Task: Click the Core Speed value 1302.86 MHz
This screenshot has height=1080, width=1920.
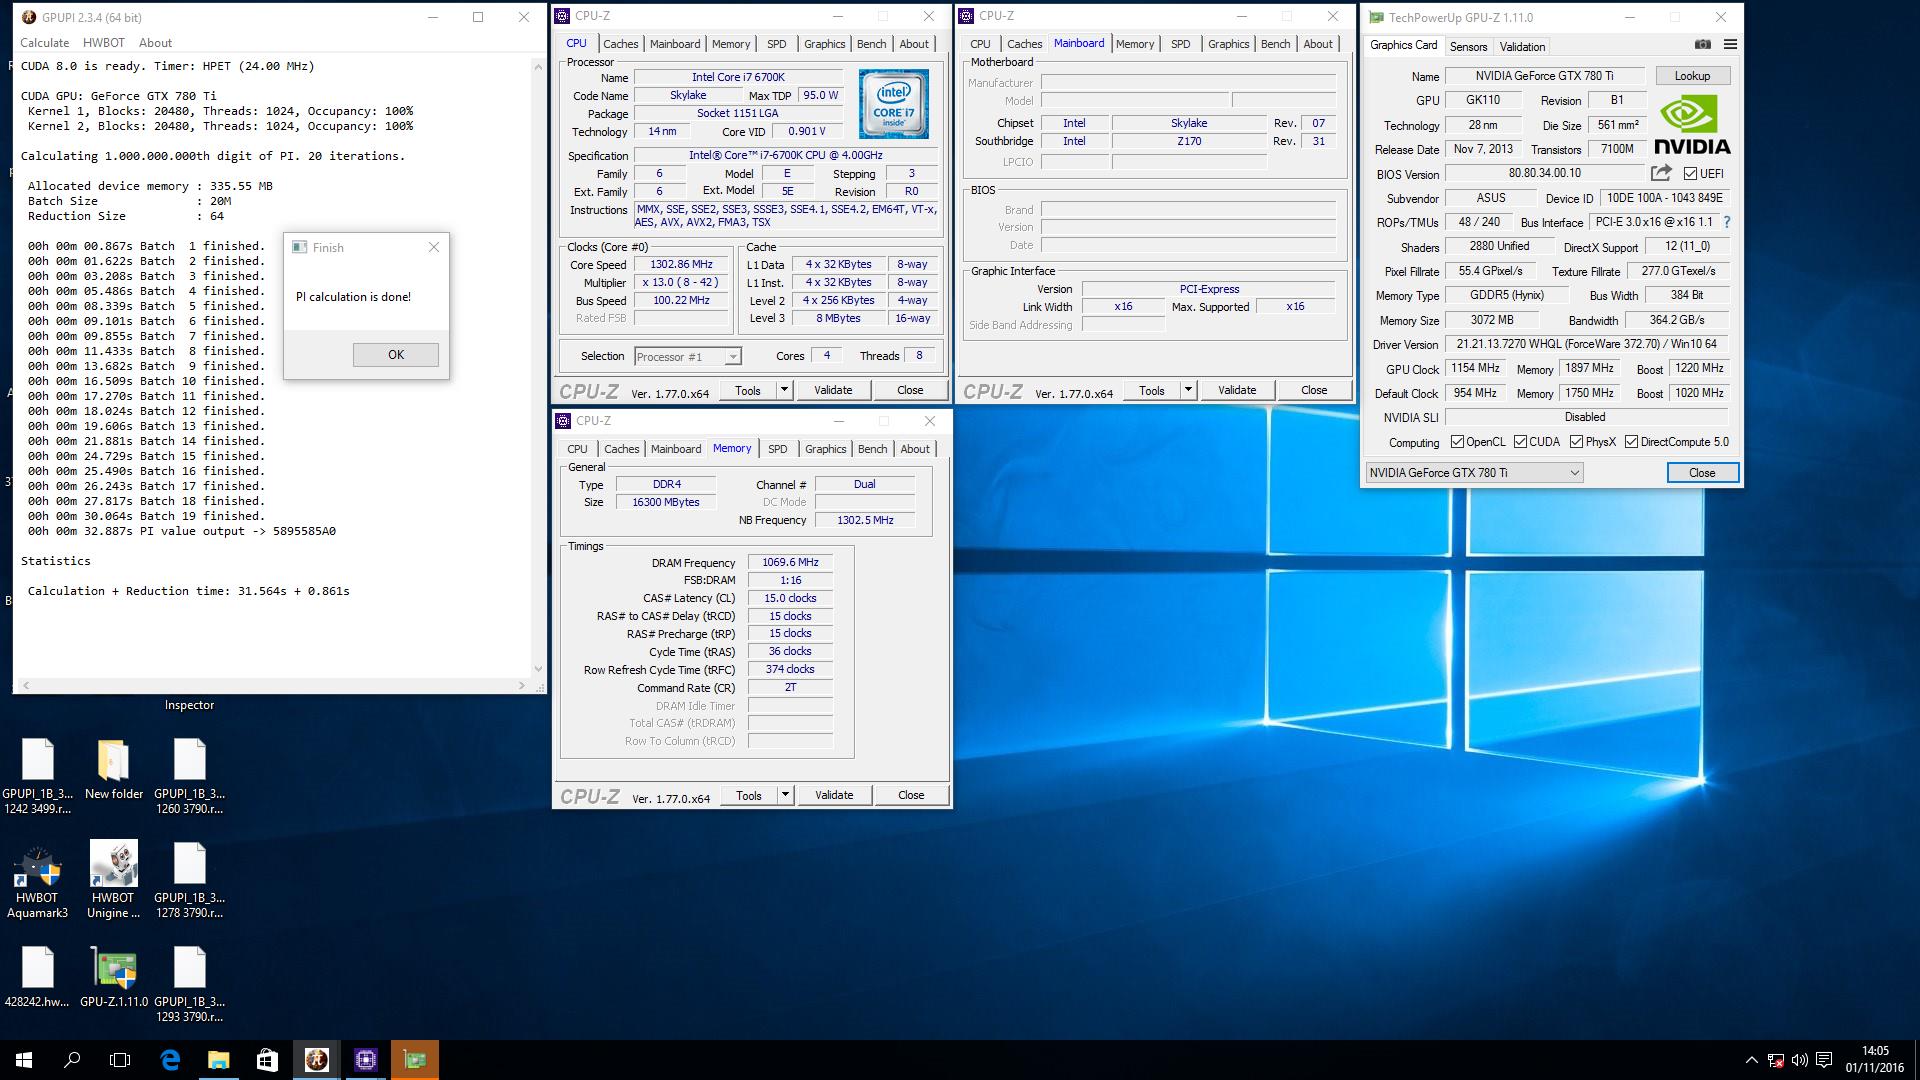Action: pyautogui.click(x=681, y=265)
